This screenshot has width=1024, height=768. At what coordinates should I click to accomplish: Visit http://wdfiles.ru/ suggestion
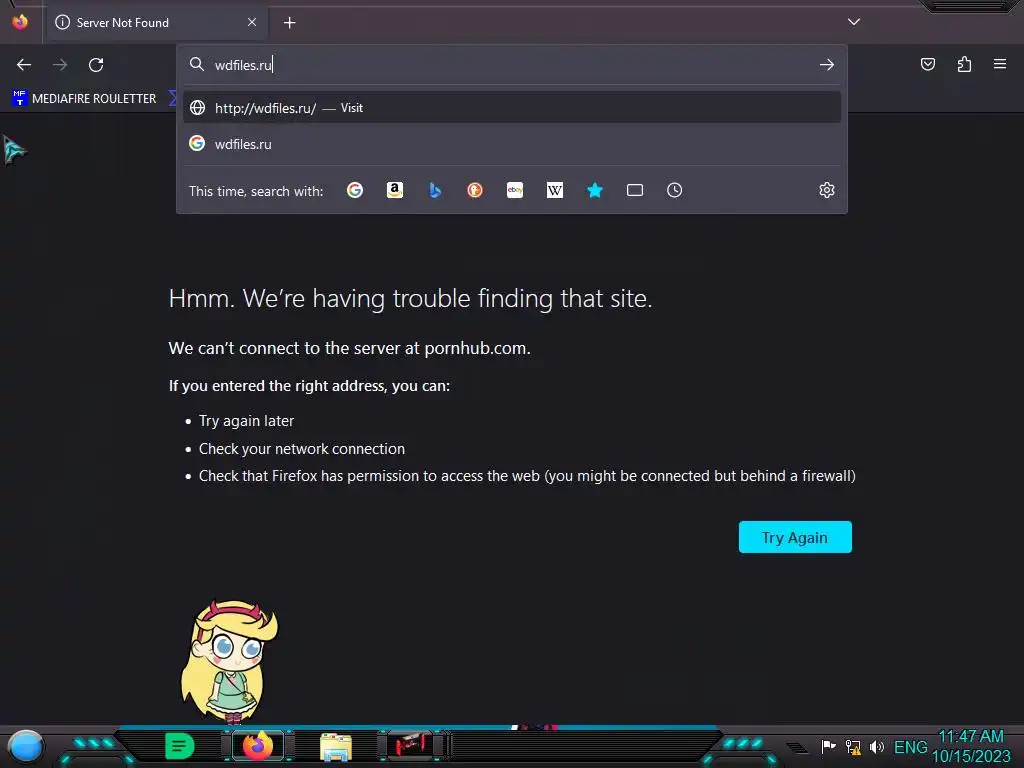512,108
